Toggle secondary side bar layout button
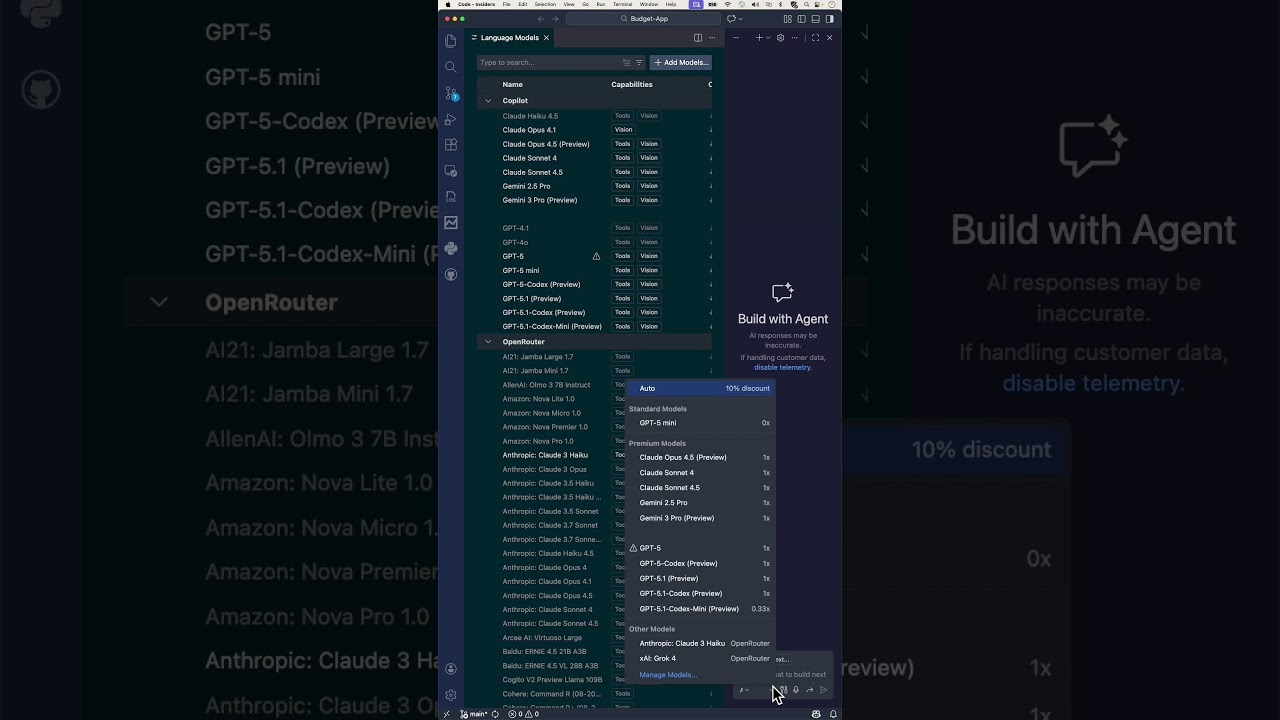The width and height of the screenshot is (1280, 720). tap(829, 18)
